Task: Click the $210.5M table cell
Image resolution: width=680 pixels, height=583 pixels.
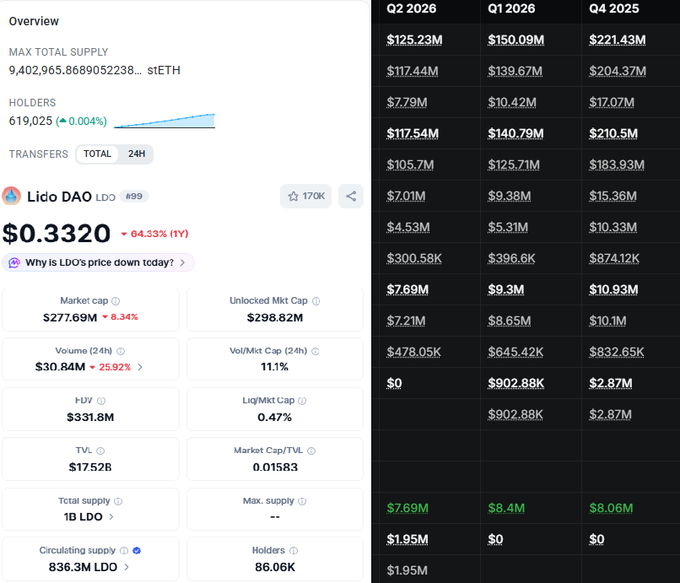Action: (x=613, y=134)
